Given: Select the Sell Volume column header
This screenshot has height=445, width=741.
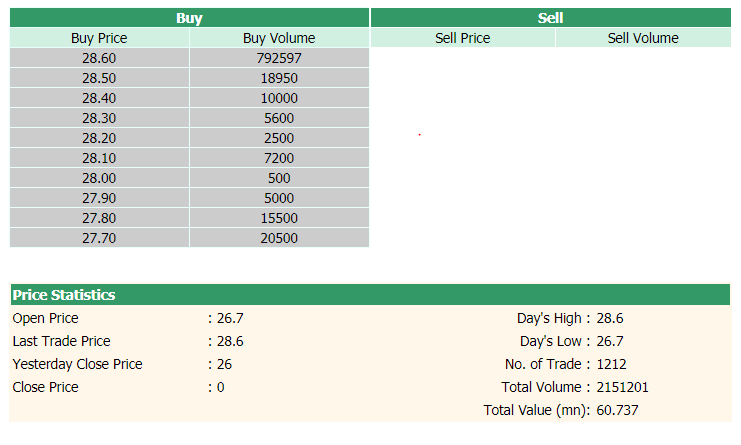Looking at the screenshot, I should (x=643, y=38).
